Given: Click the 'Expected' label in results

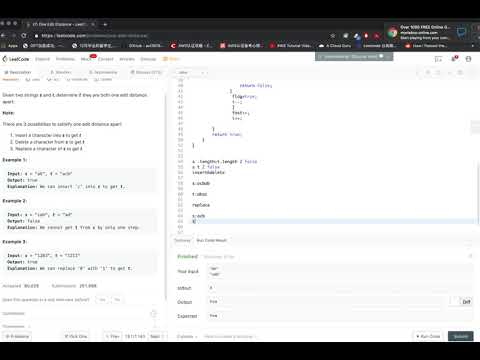Looking at the screenshot, I should pyautogui.click(x=187, y=316).
